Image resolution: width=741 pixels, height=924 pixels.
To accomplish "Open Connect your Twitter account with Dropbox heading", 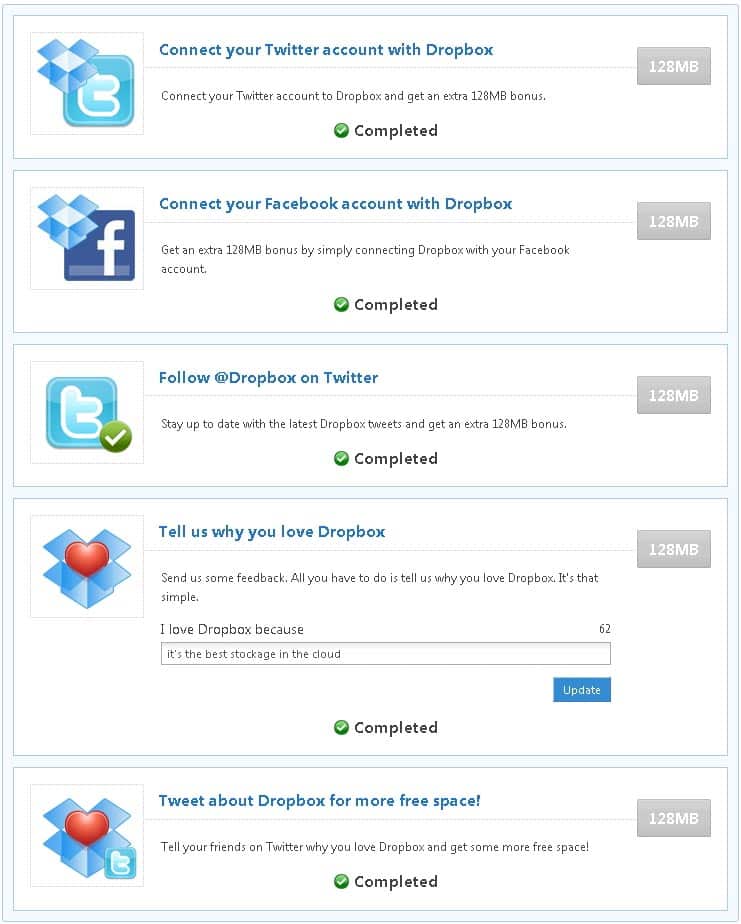I will [326, 50].
